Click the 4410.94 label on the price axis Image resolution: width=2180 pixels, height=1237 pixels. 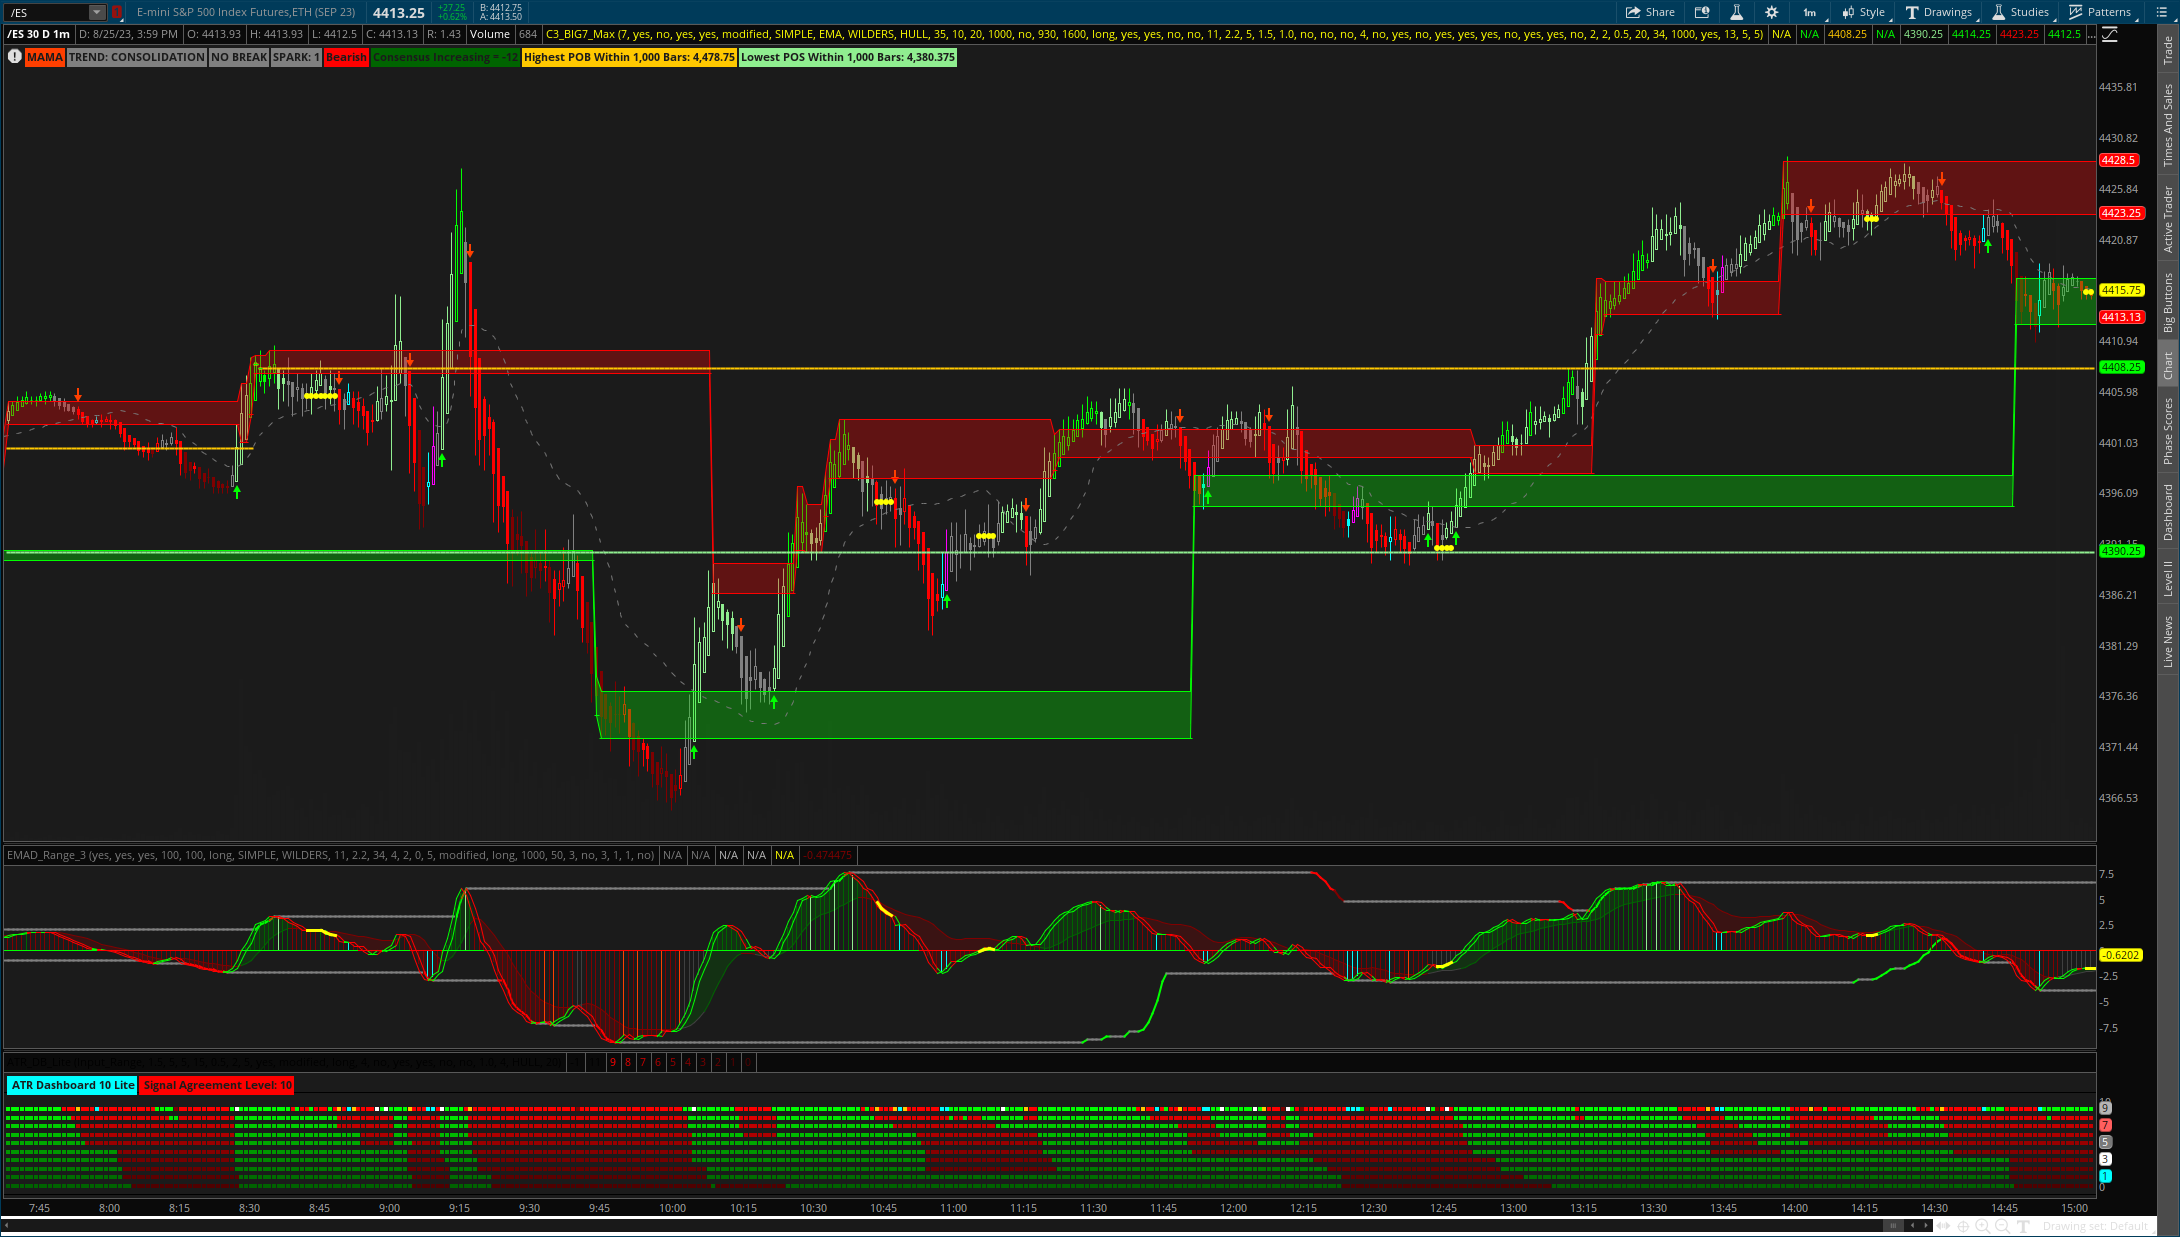point(2118,341)
